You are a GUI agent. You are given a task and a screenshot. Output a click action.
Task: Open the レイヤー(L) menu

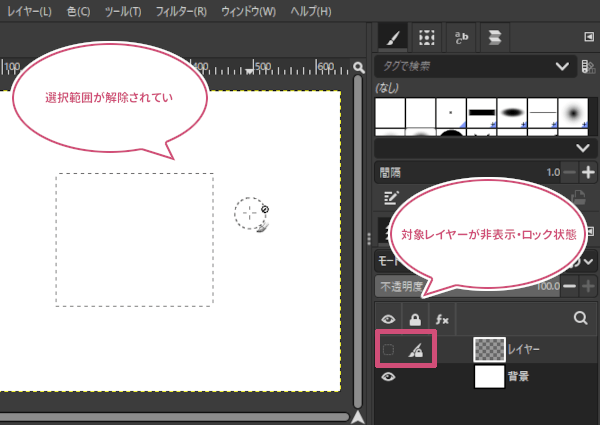29,11
